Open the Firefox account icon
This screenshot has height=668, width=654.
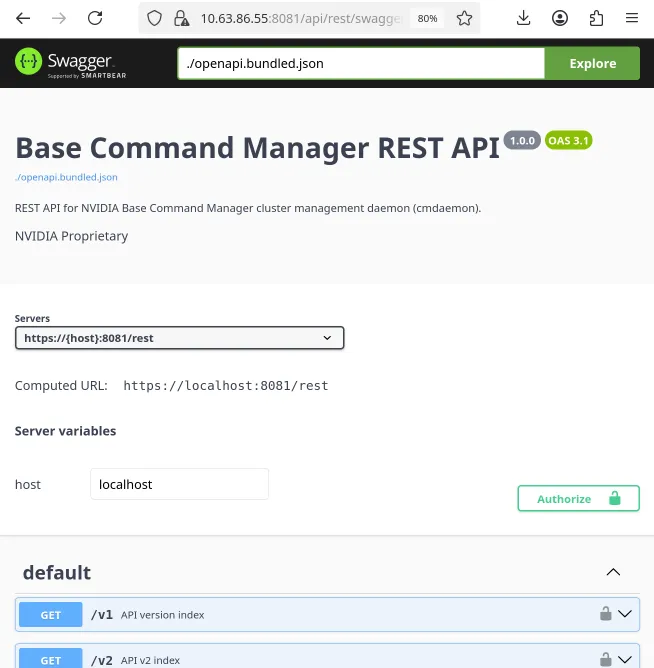(x=559, y=18)
